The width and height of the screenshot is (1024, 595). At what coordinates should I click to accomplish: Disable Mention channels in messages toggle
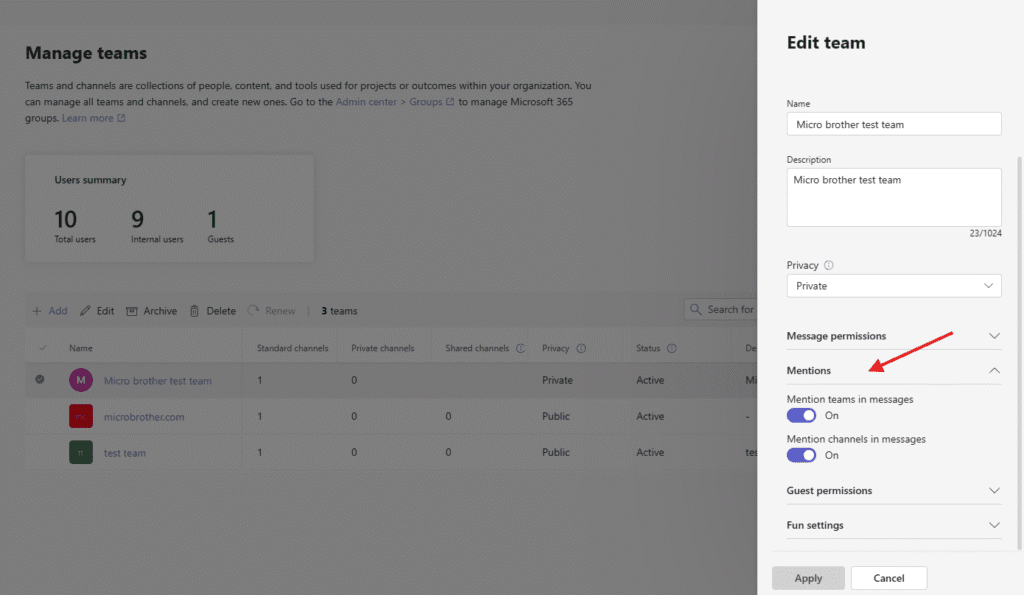coord(802,455)
